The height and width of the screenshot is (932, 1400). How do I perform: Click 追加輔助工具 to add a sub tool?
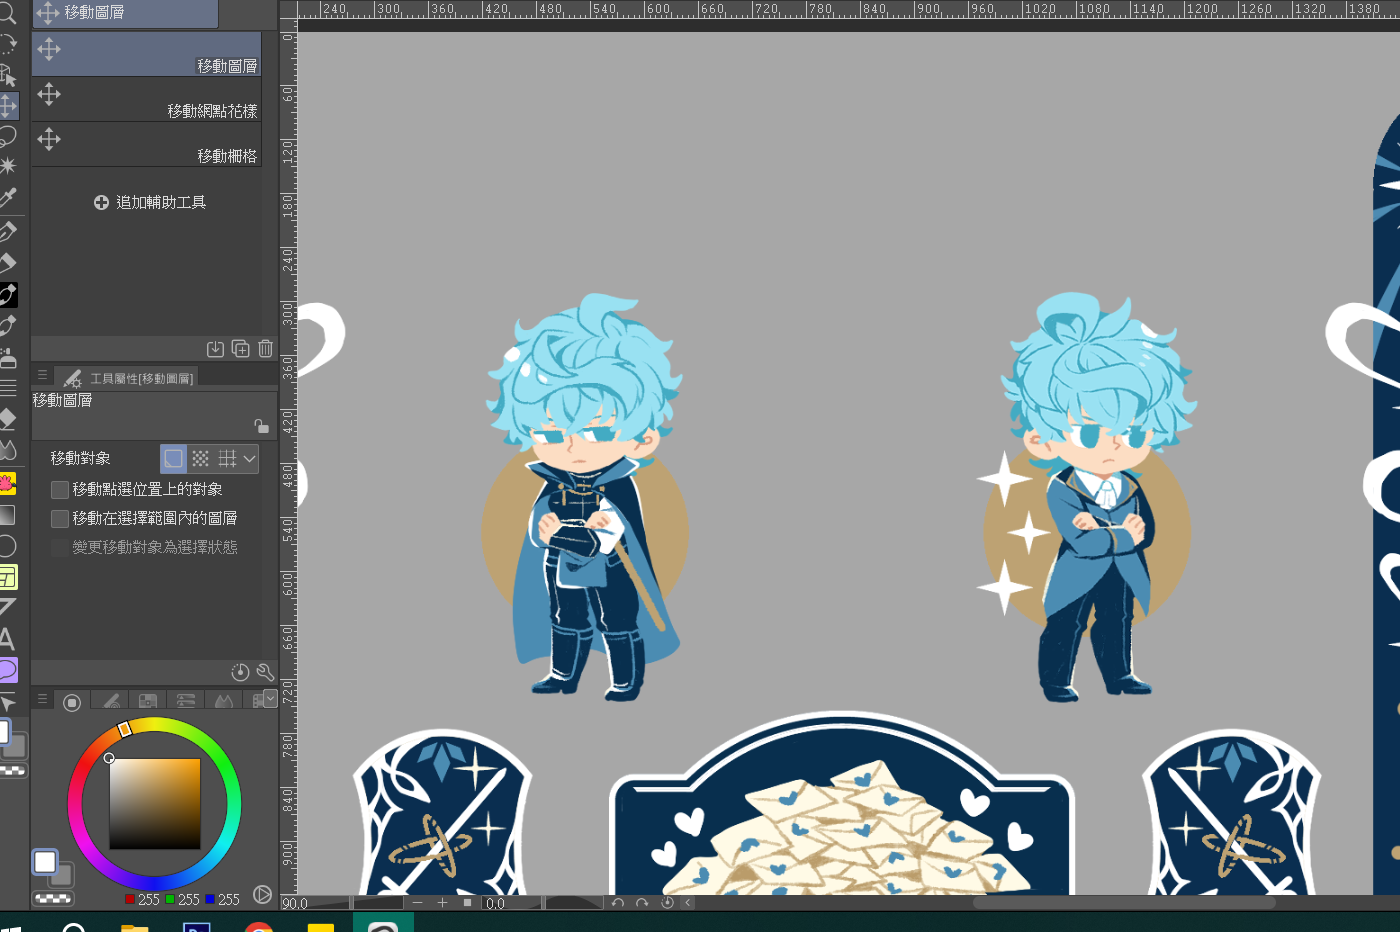pyautogui.click(x=150, y=203)
